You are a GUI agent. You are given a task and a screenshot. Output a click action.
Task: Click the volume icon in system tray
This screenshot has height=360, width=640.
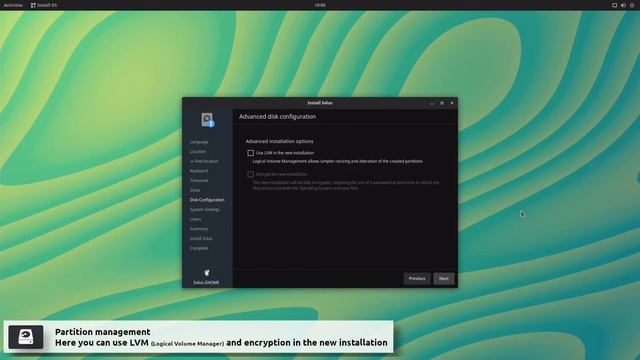pyautogui.click(x=623, y=5)
